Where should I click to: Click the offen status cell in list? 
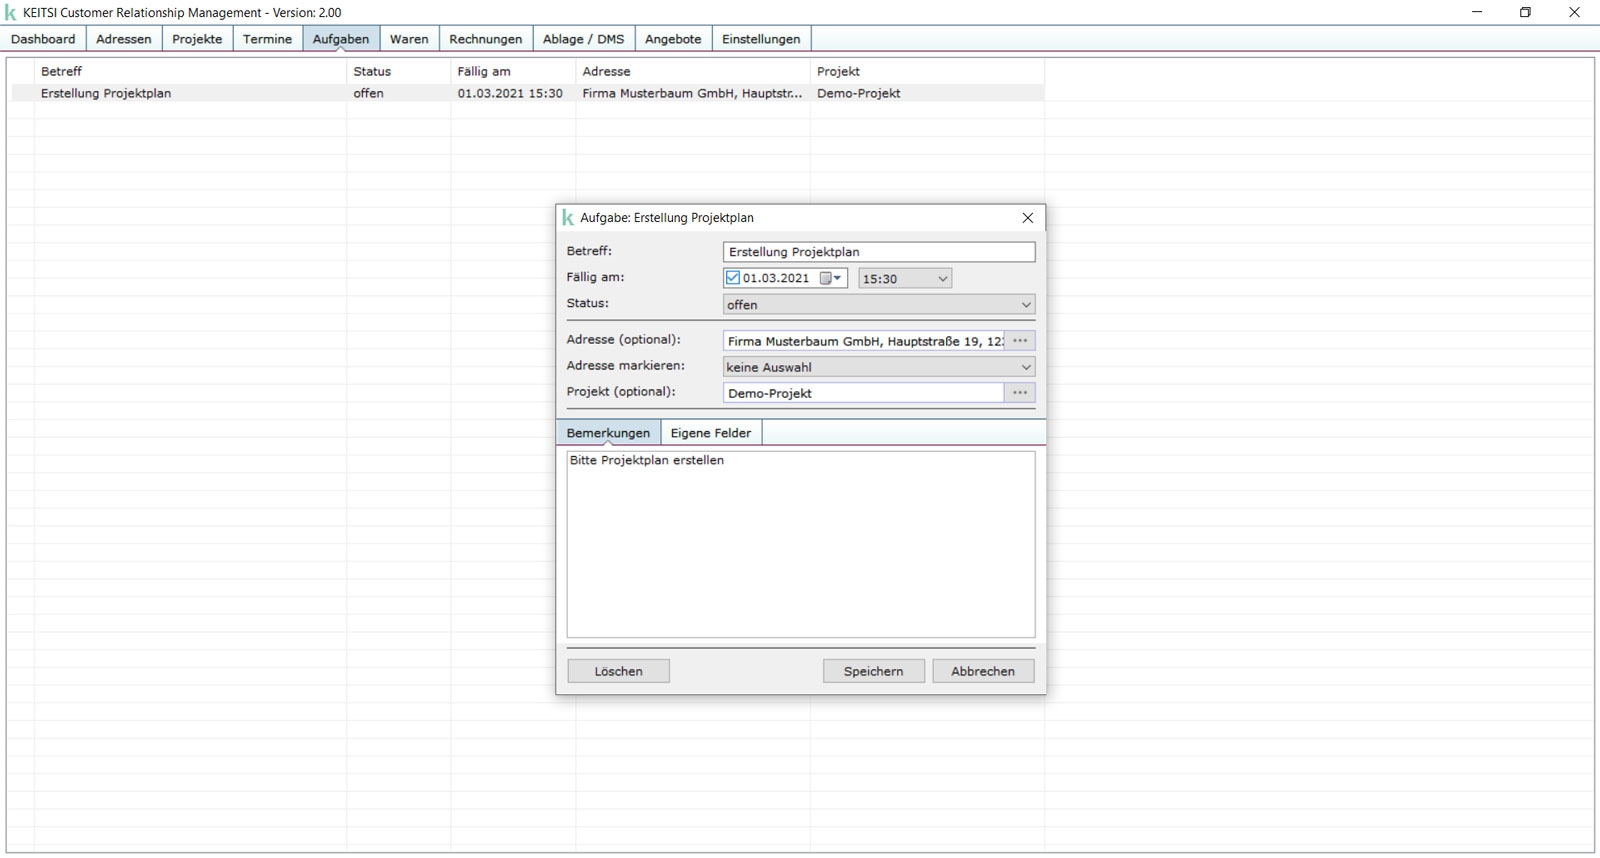pyautogui.click(x=368, y=93)
